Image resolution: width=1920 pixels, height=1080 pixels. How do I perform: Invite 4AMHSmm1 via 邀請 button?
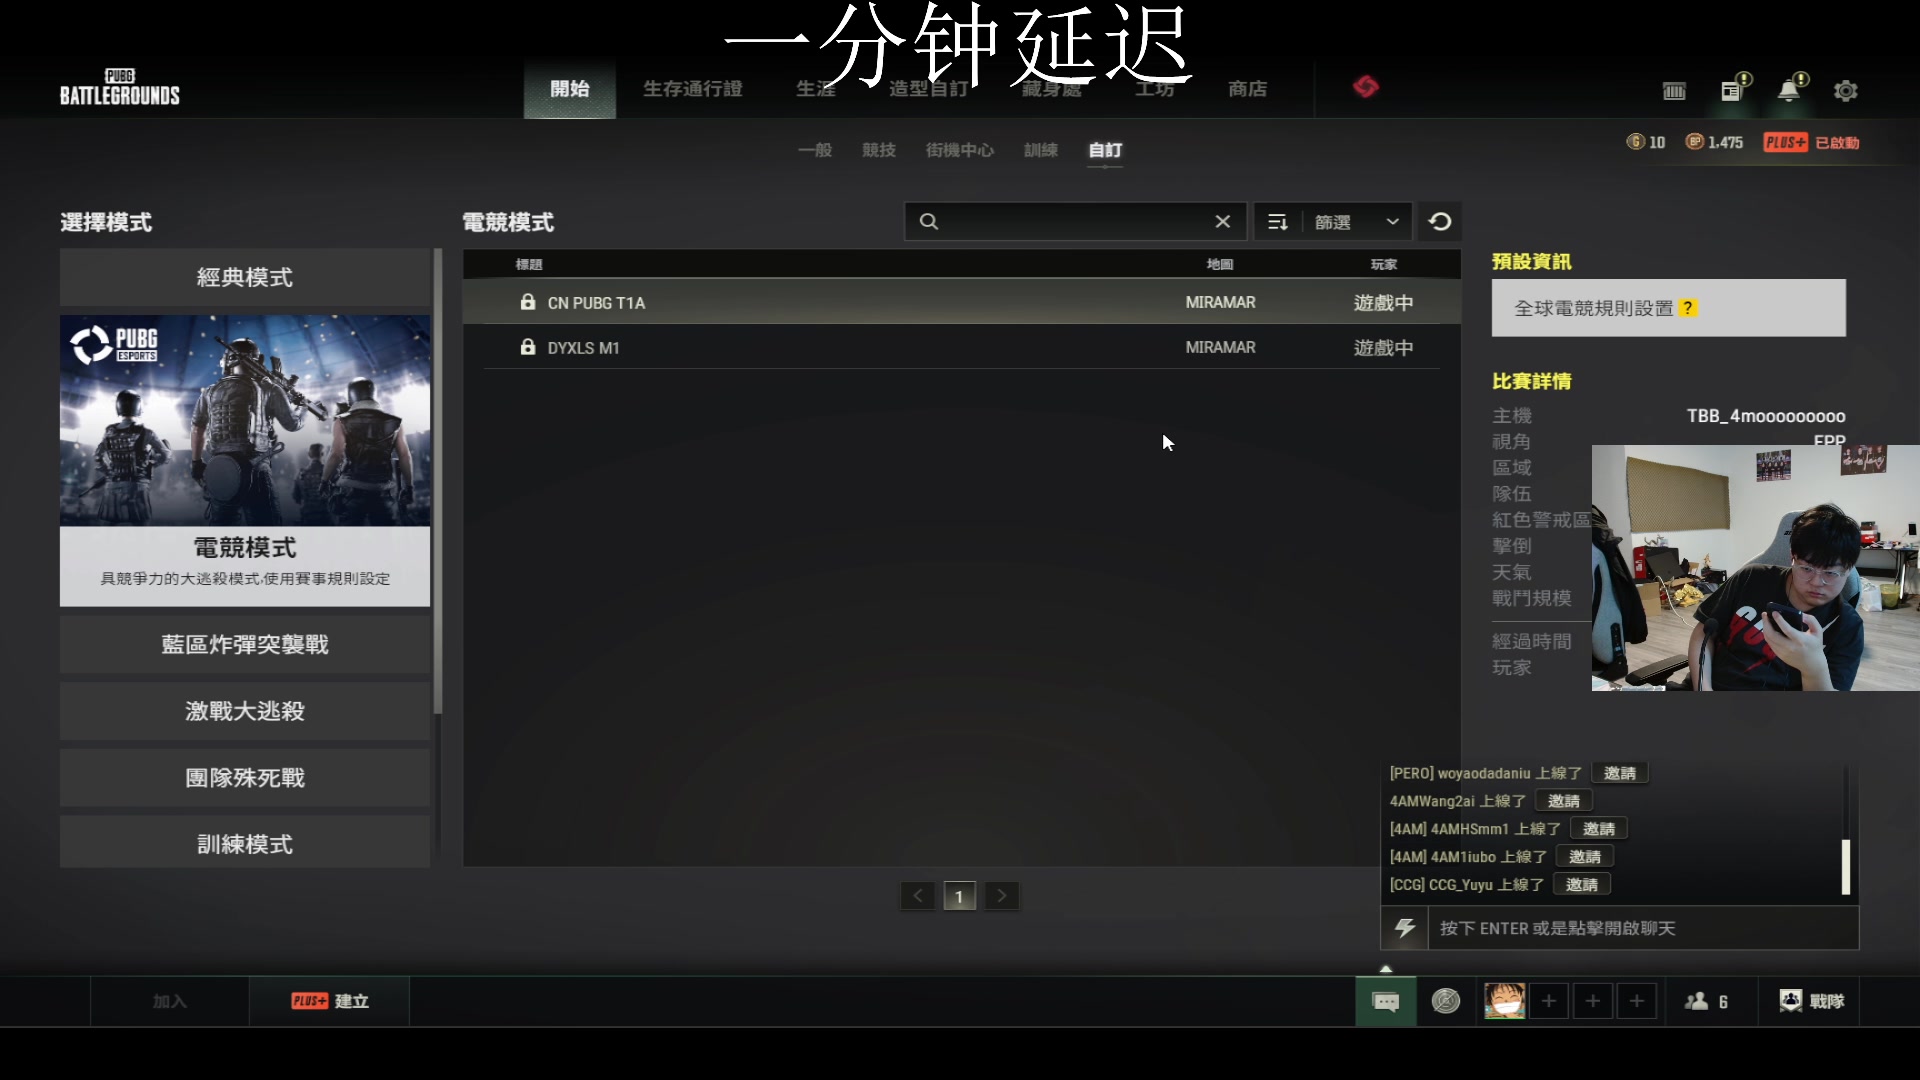pos(1599,829)
